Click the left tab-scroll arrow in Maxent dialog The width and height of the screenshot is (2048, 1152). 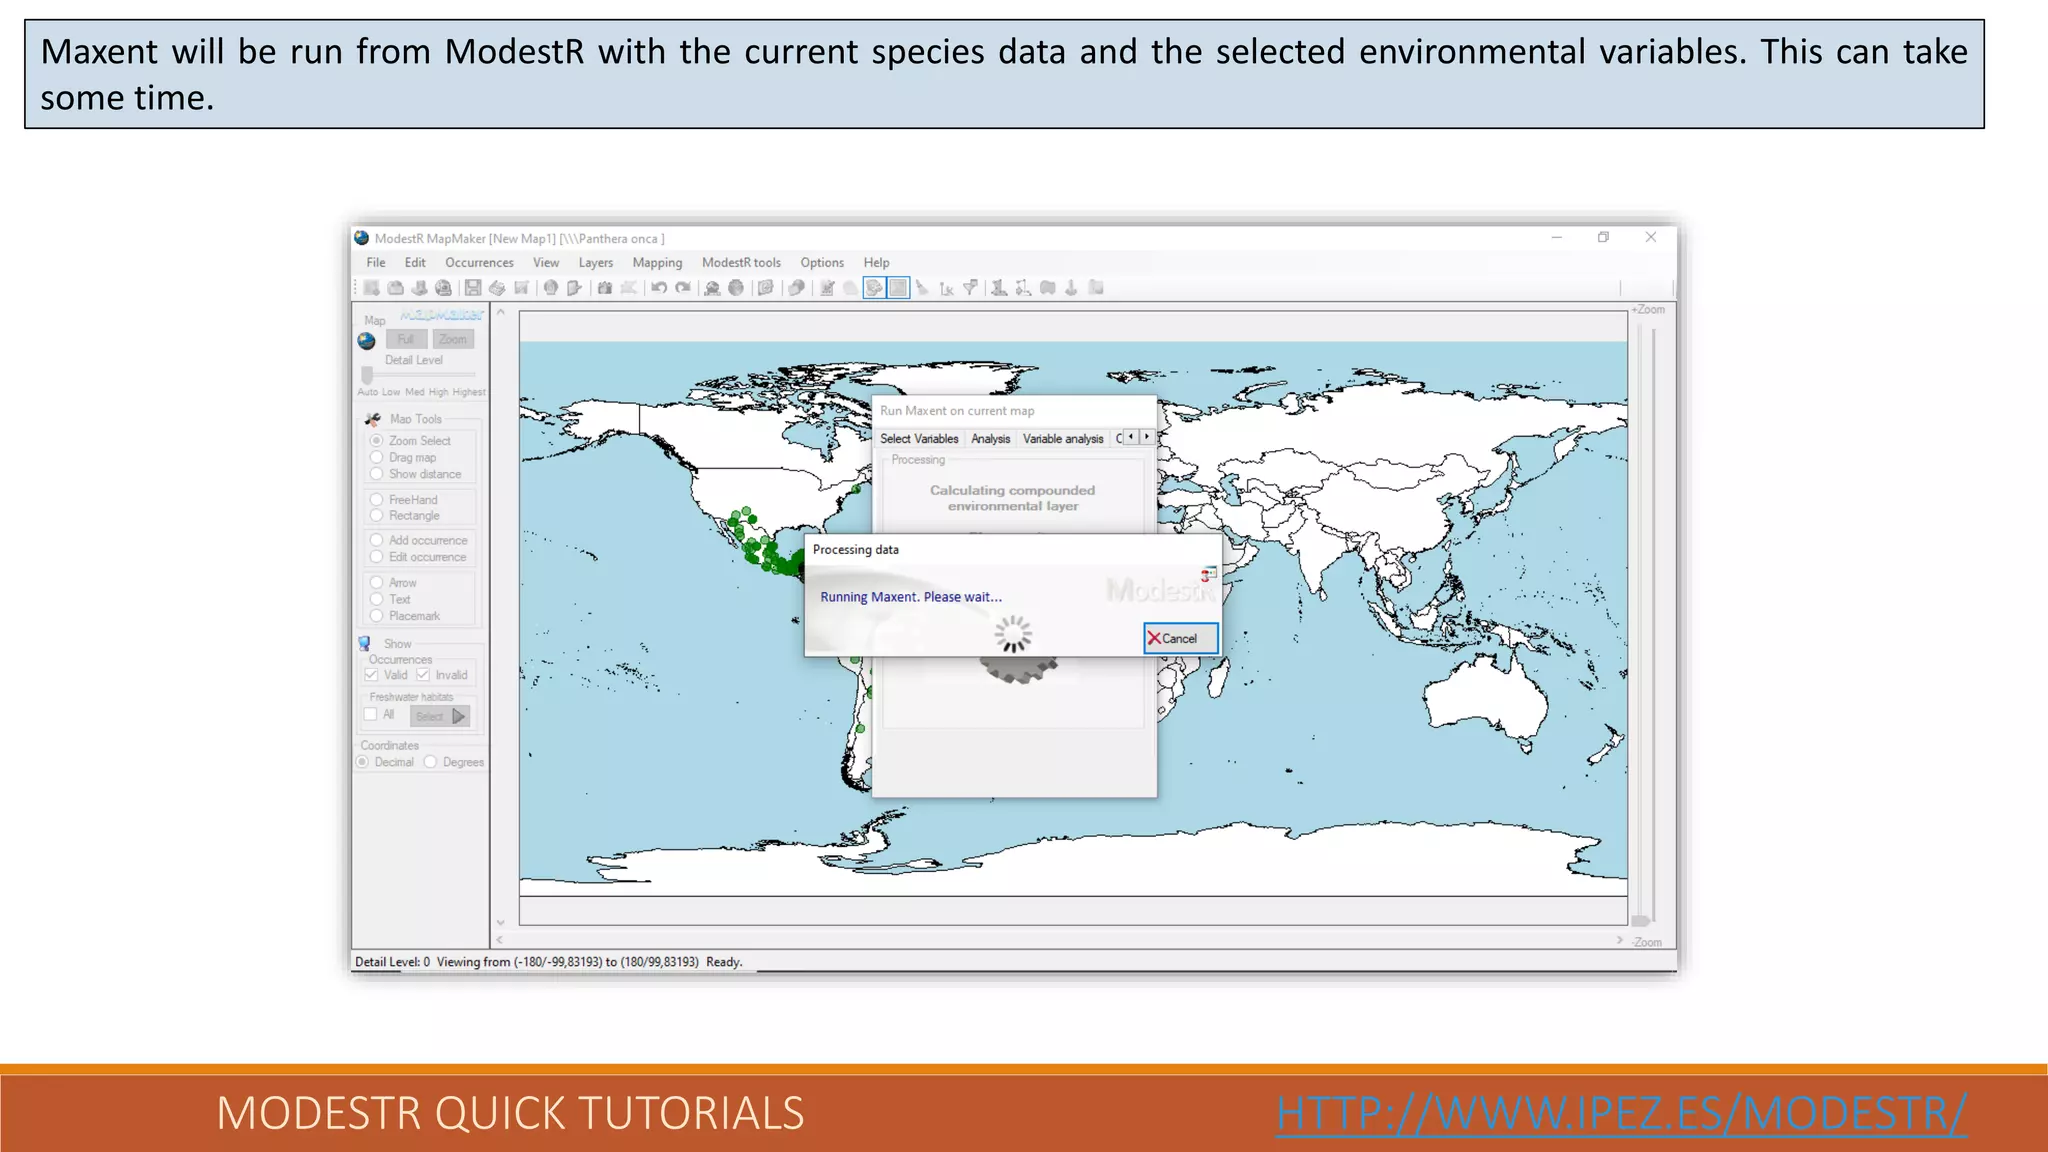(x=1131, y=437)
